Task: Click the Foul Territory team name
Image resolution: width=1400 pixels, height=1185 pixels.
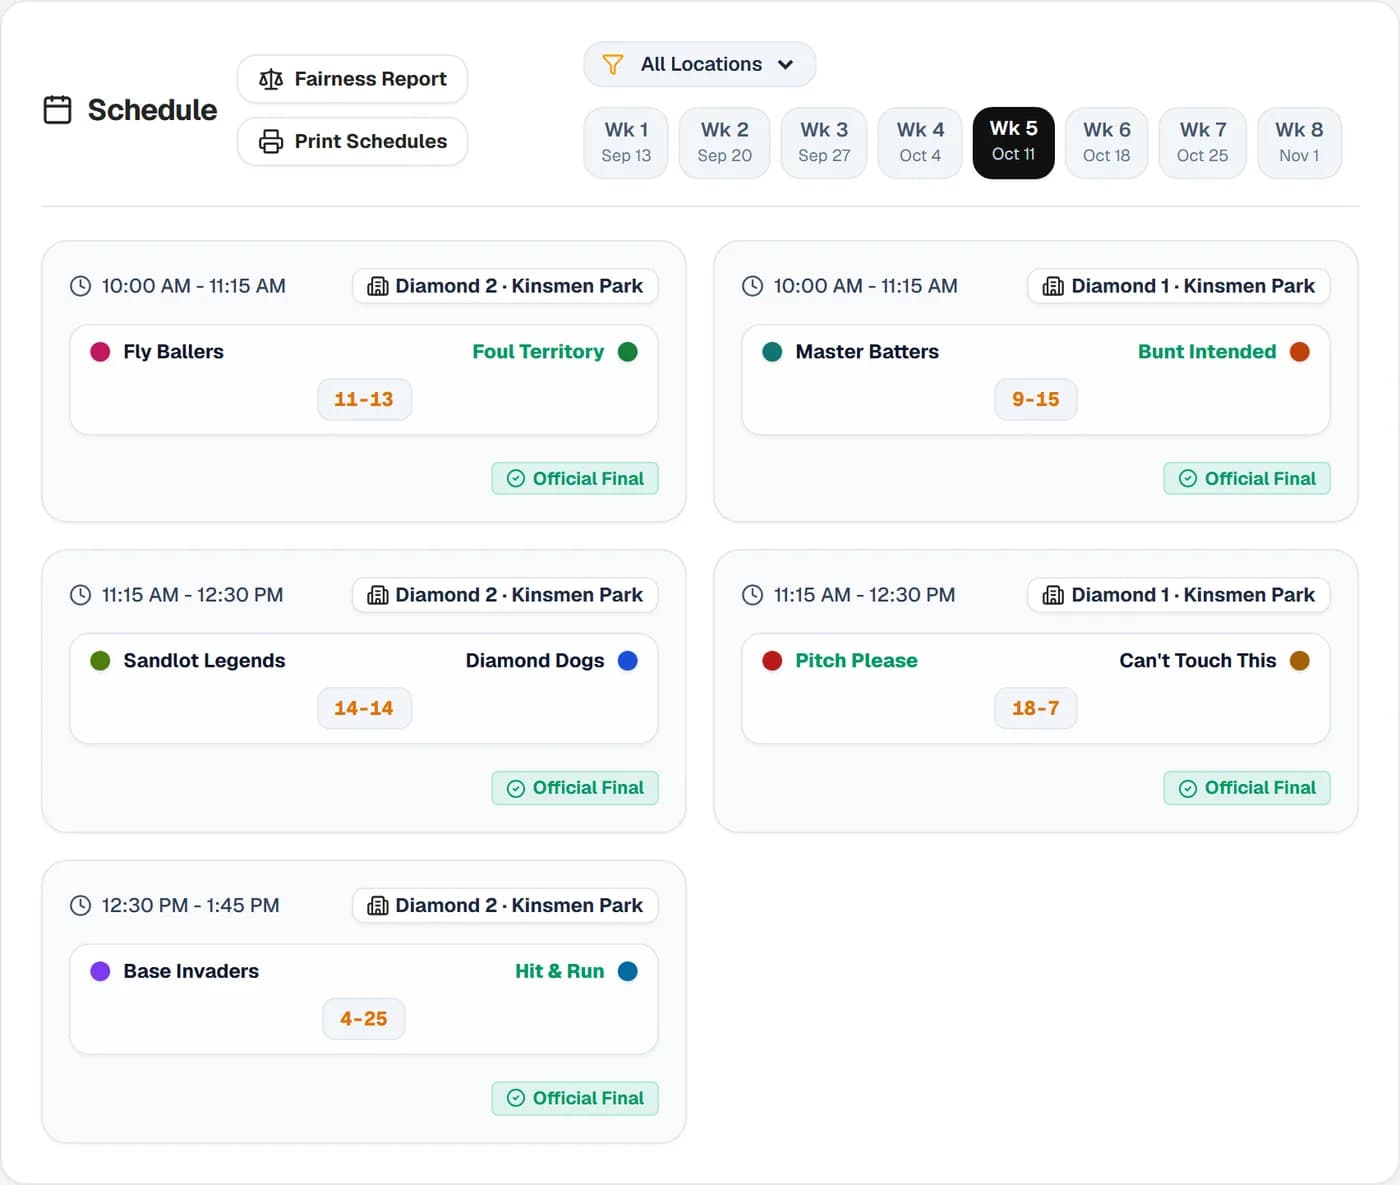Action: point(538,352)
